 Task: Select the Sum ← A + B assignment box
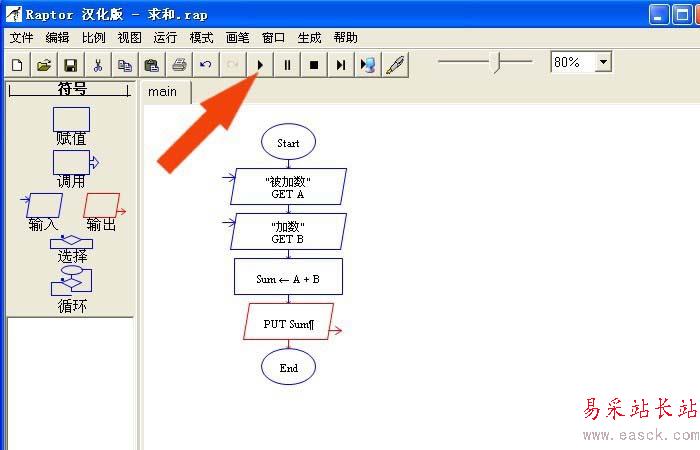point(288,277)
